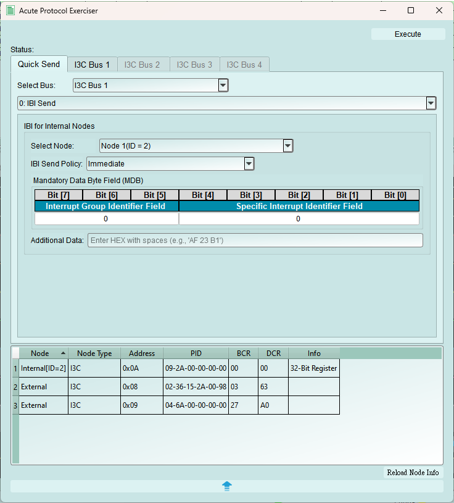Open the Select Node dropdown
Image resolution: width=454 pixels, height=503 pixels.
click(288, 146)
